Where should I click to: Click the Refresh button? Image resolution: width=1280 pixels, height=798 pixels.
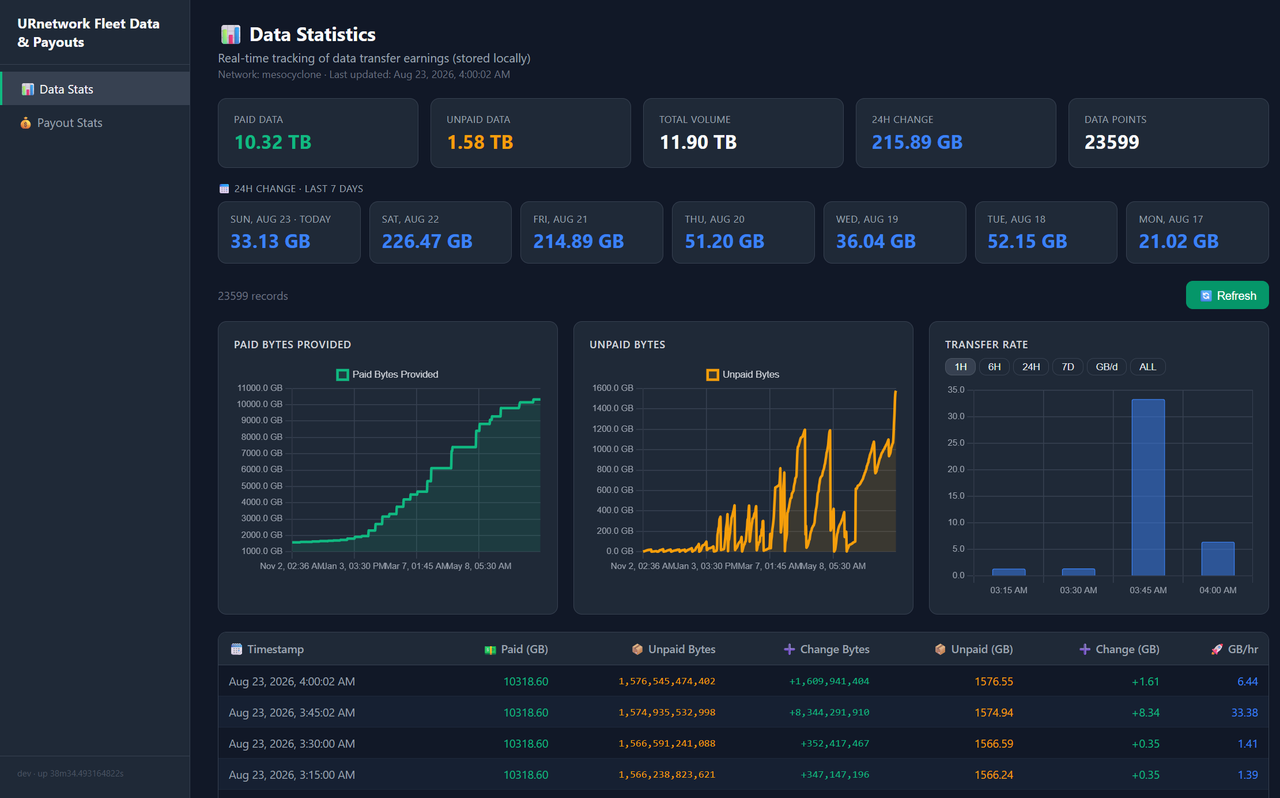click(1227, 295)
